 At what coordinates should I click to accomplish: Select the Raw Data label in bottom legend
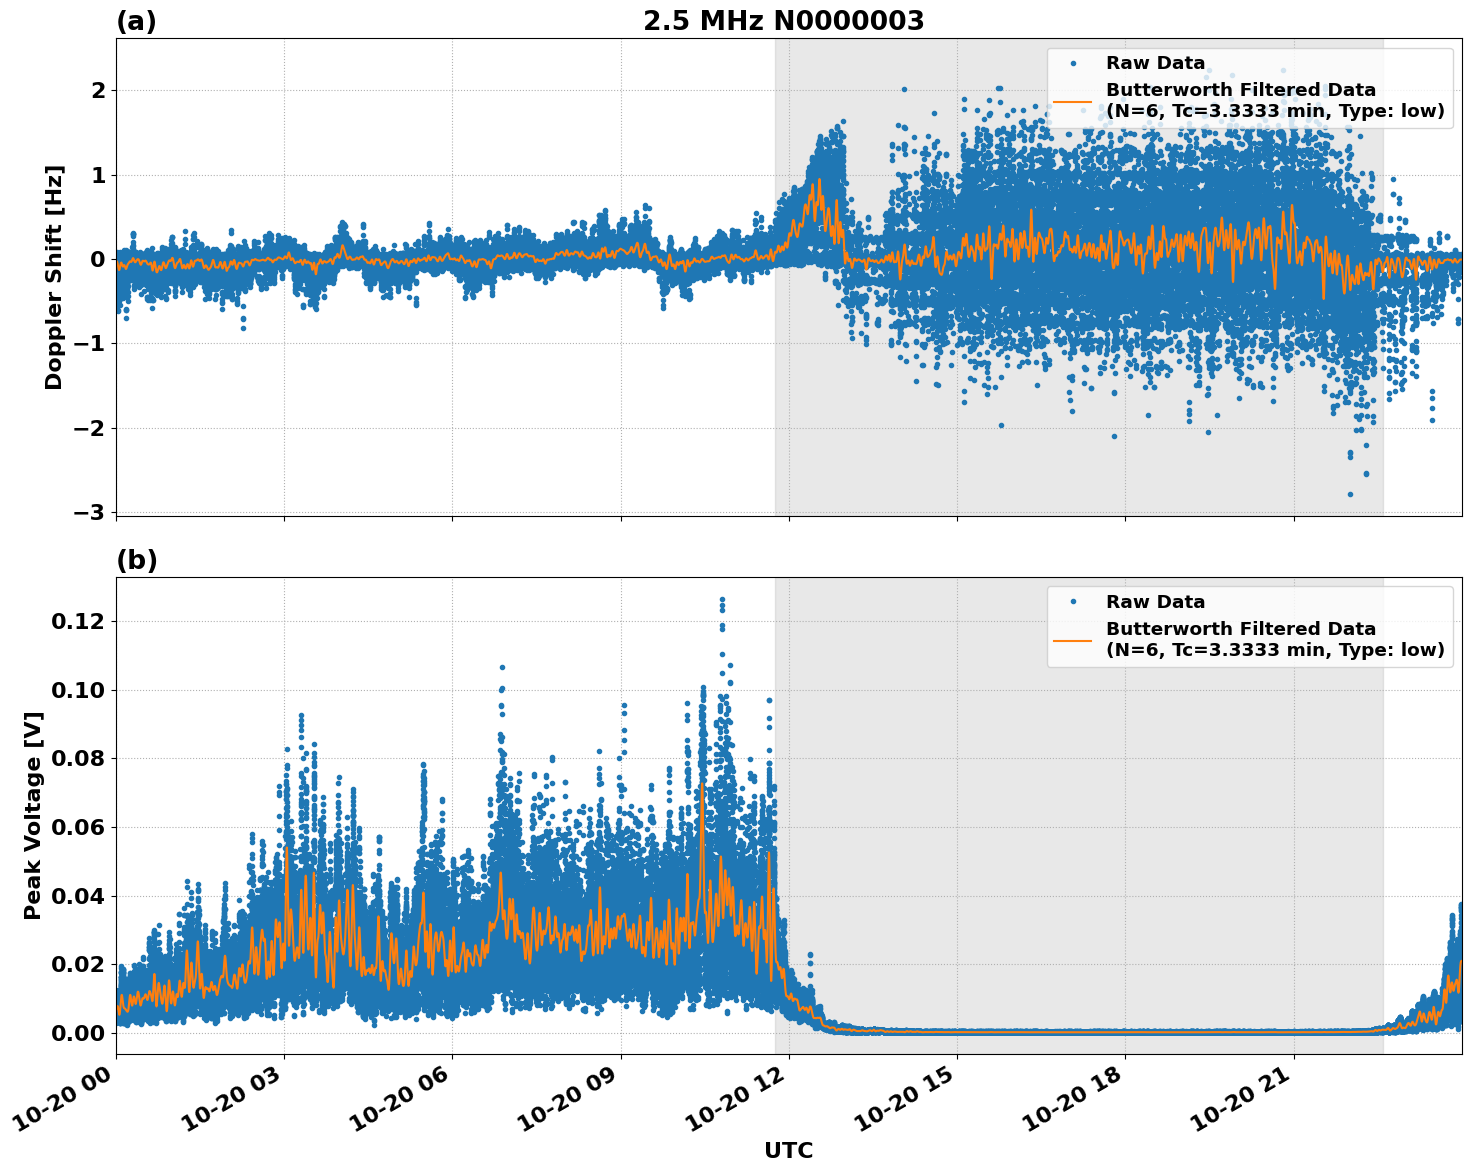(1155, 602)
